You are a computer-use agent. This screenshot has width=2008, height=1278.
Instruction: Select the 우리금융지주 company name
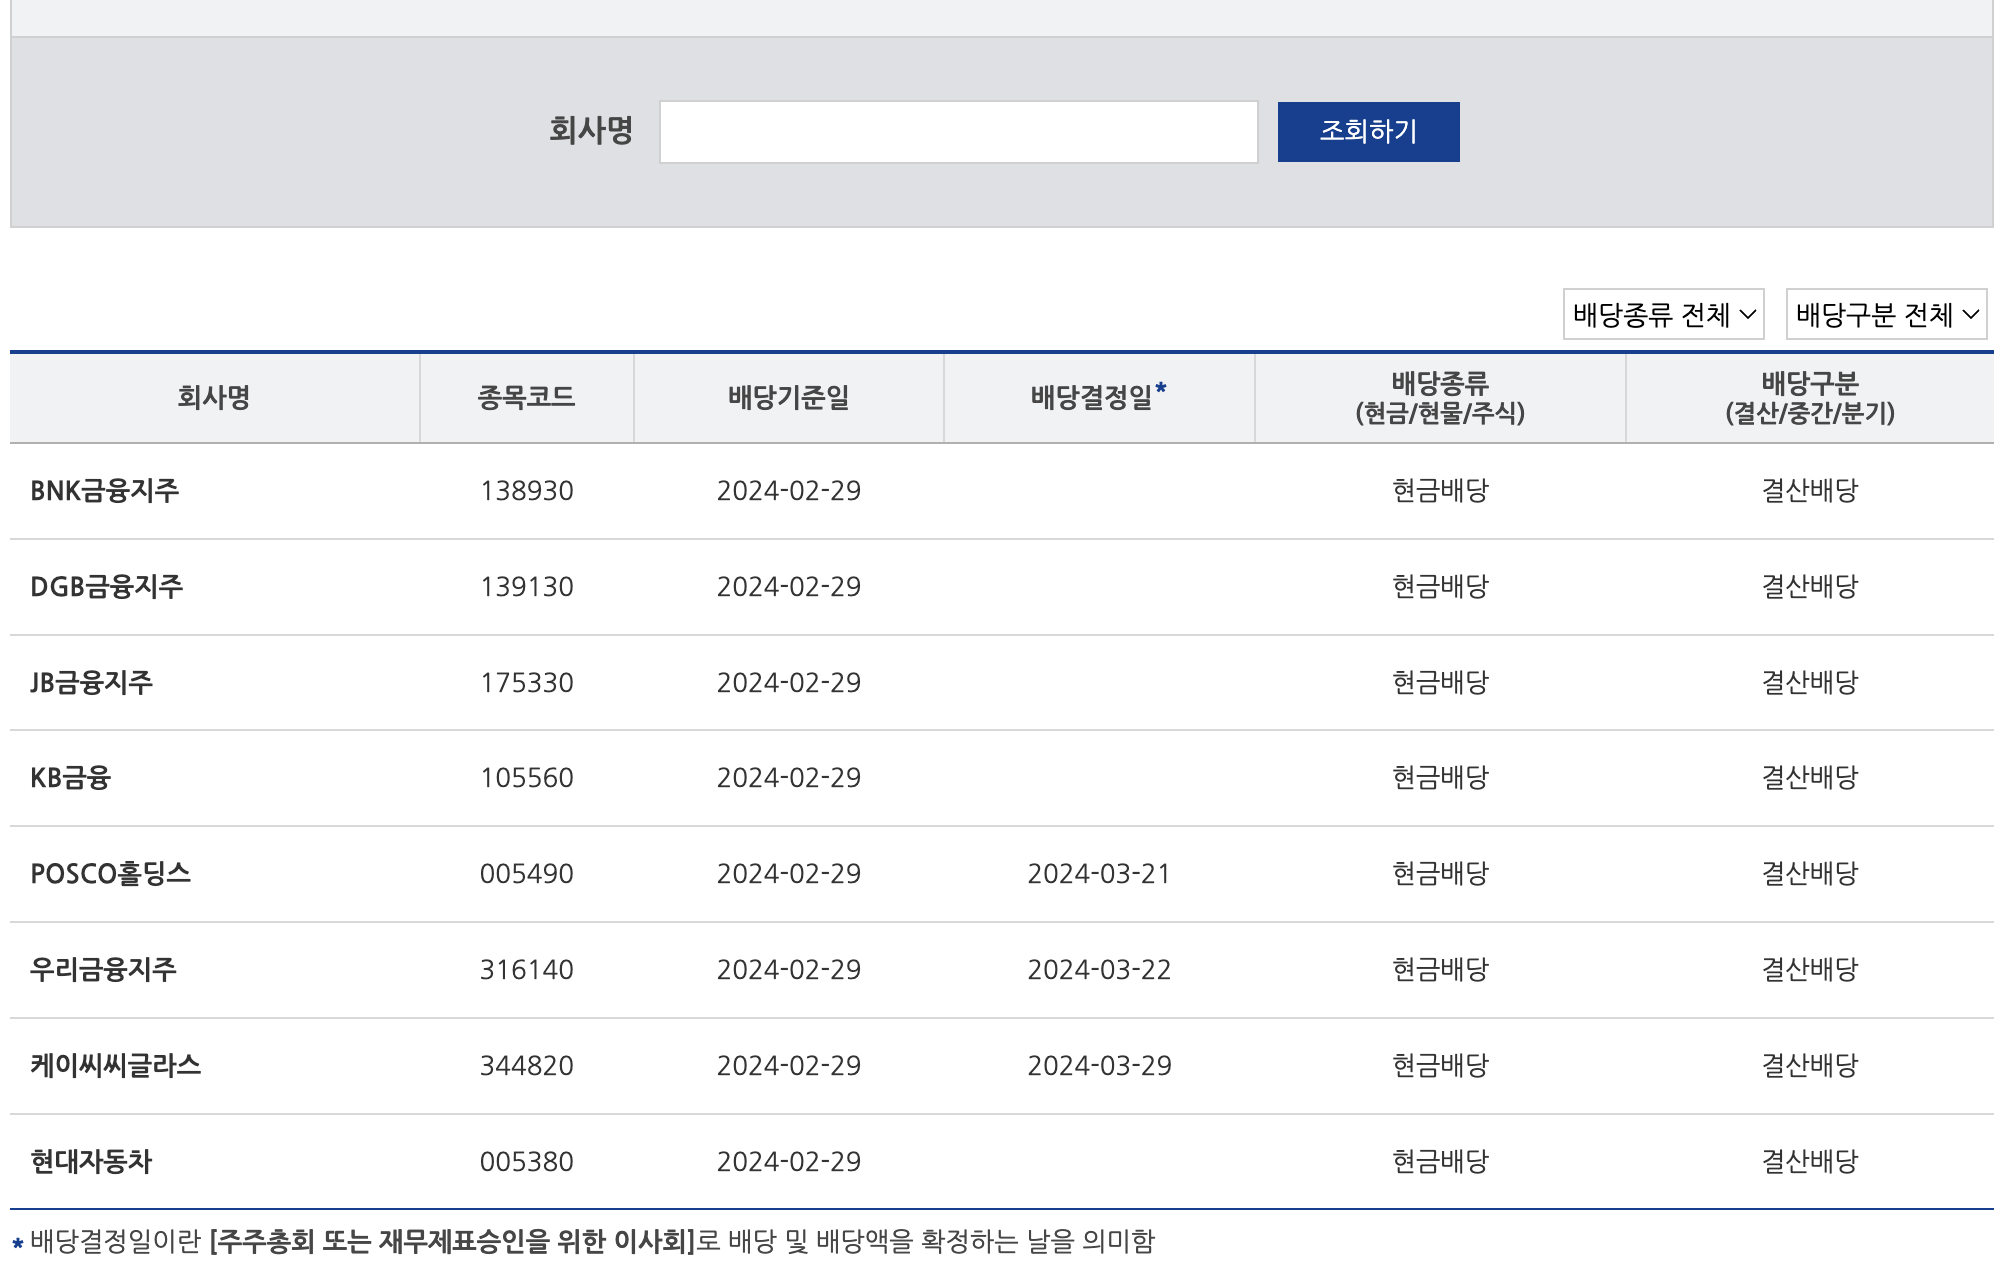pyautogui.click(x=104, y=970)
